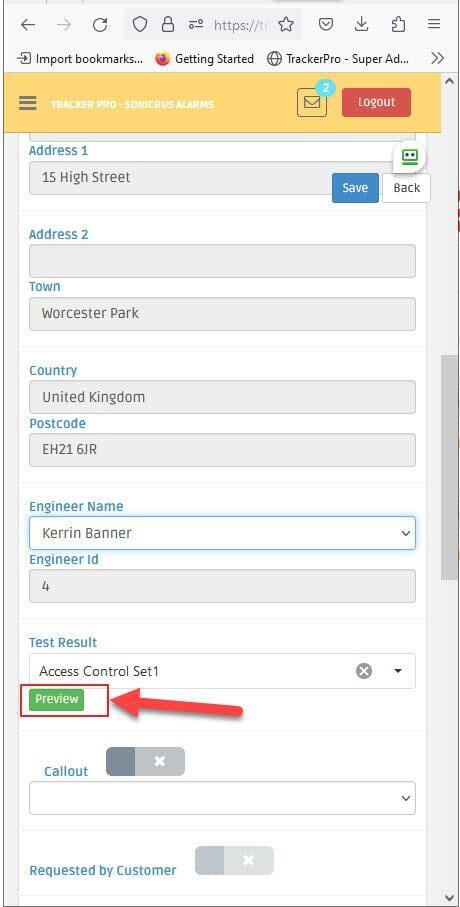Click the Address 2 input field
The image size is (460, 907).
pyautogui.click(x=222, y=261)
